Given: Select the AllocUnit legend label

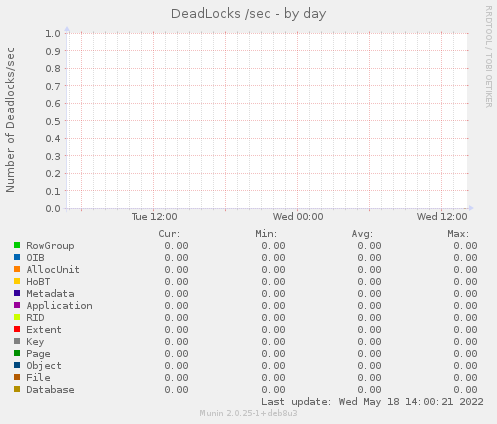Looking at the screenshot, I should pos(53,270).
